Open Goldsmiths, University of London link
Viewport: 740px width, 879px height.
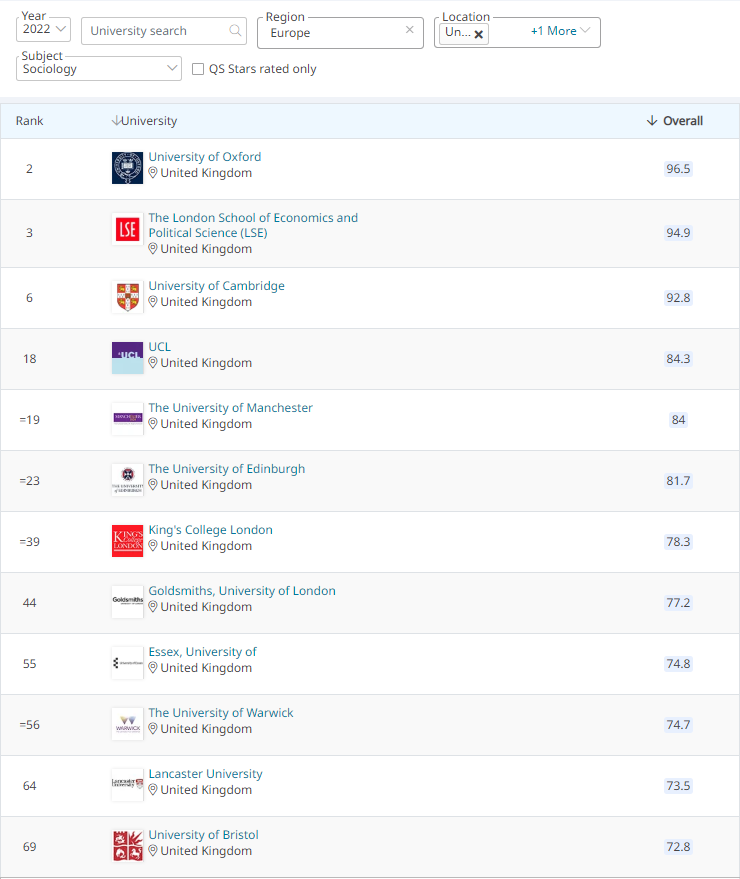[241, 591]
